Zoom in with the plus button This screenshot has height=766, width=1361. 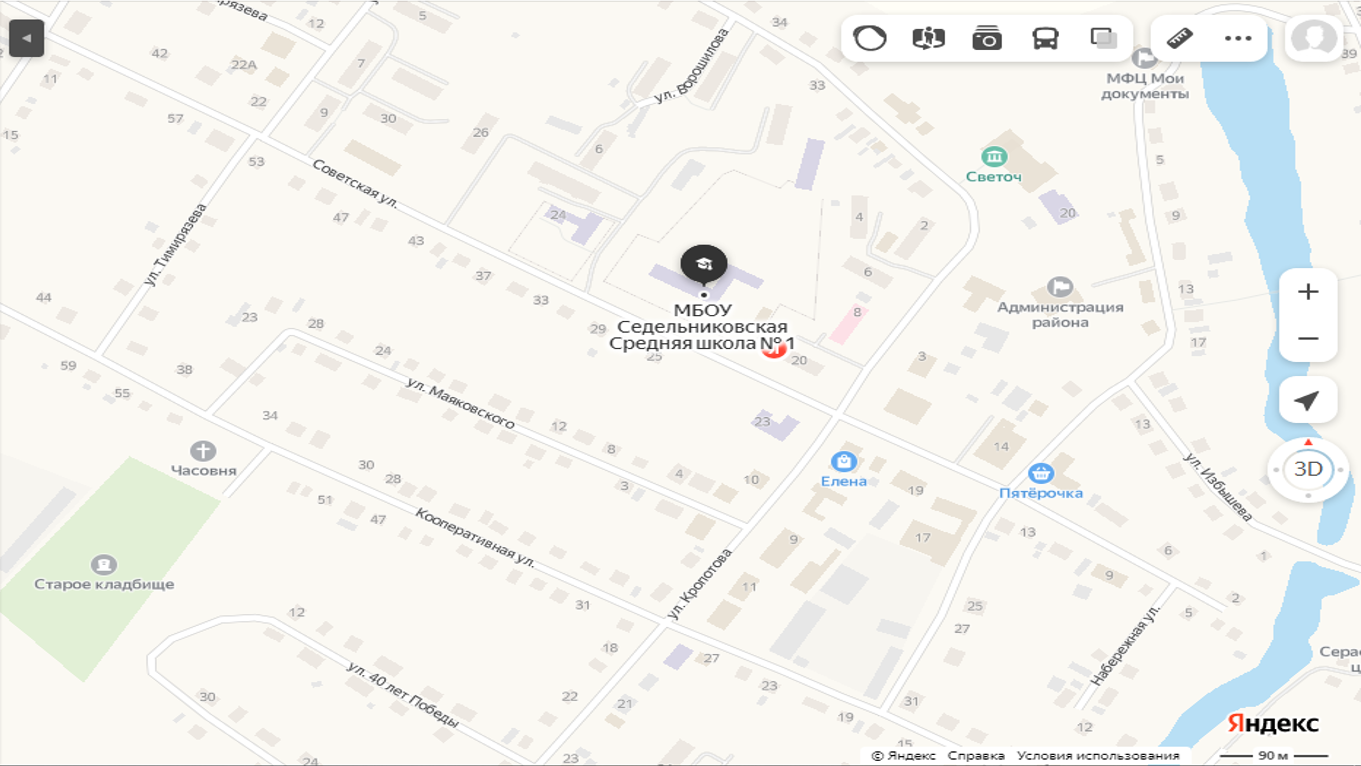point(1308,292)
